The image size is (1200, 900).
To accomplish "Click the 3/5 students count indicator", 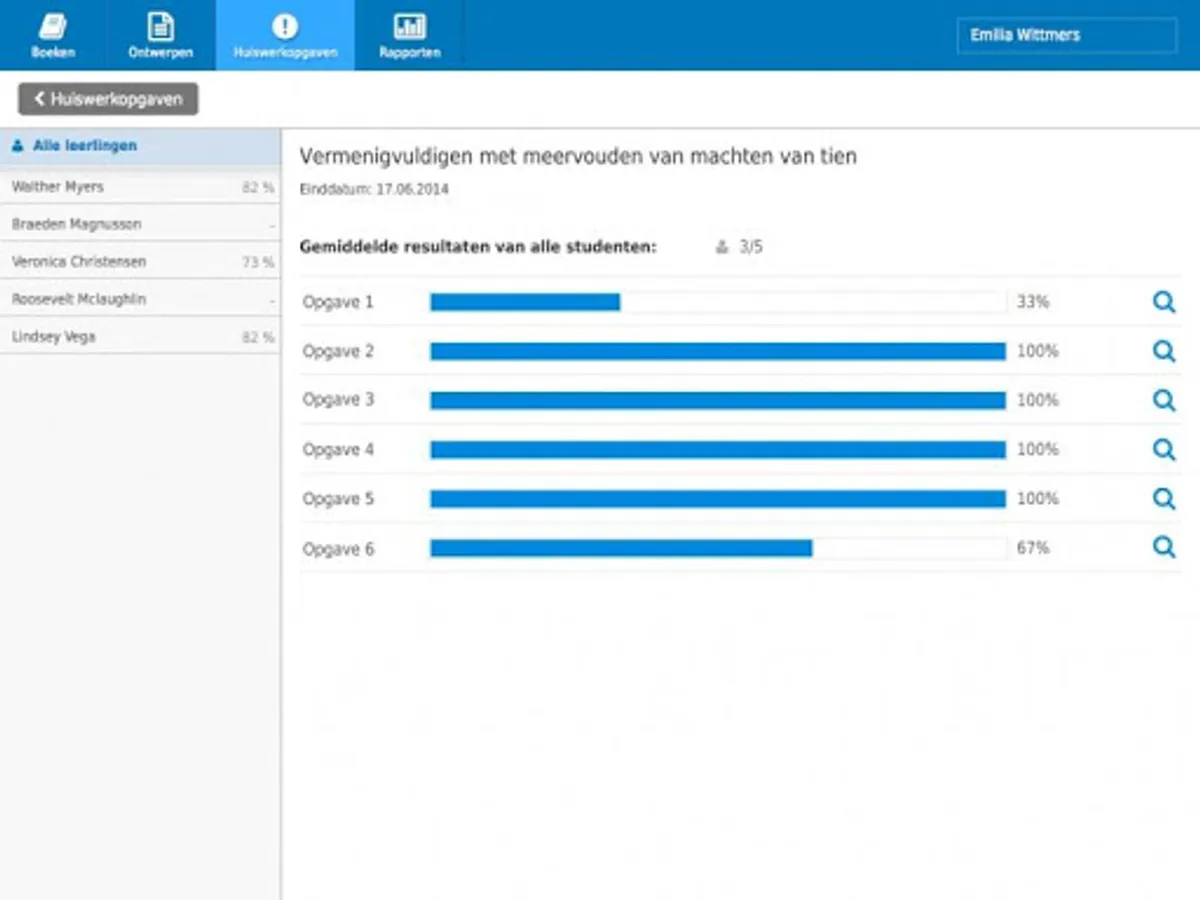I will tap(740, 247).
